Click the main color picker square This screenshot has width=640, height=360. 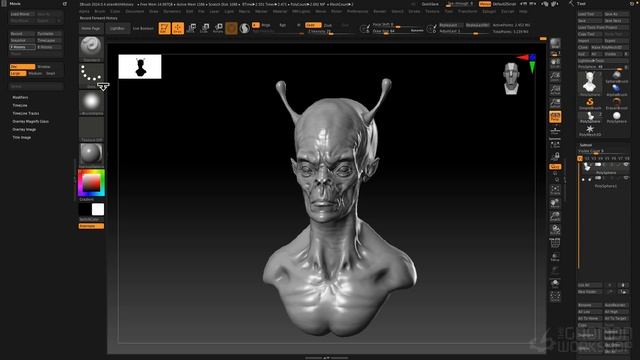coord(91,183)
